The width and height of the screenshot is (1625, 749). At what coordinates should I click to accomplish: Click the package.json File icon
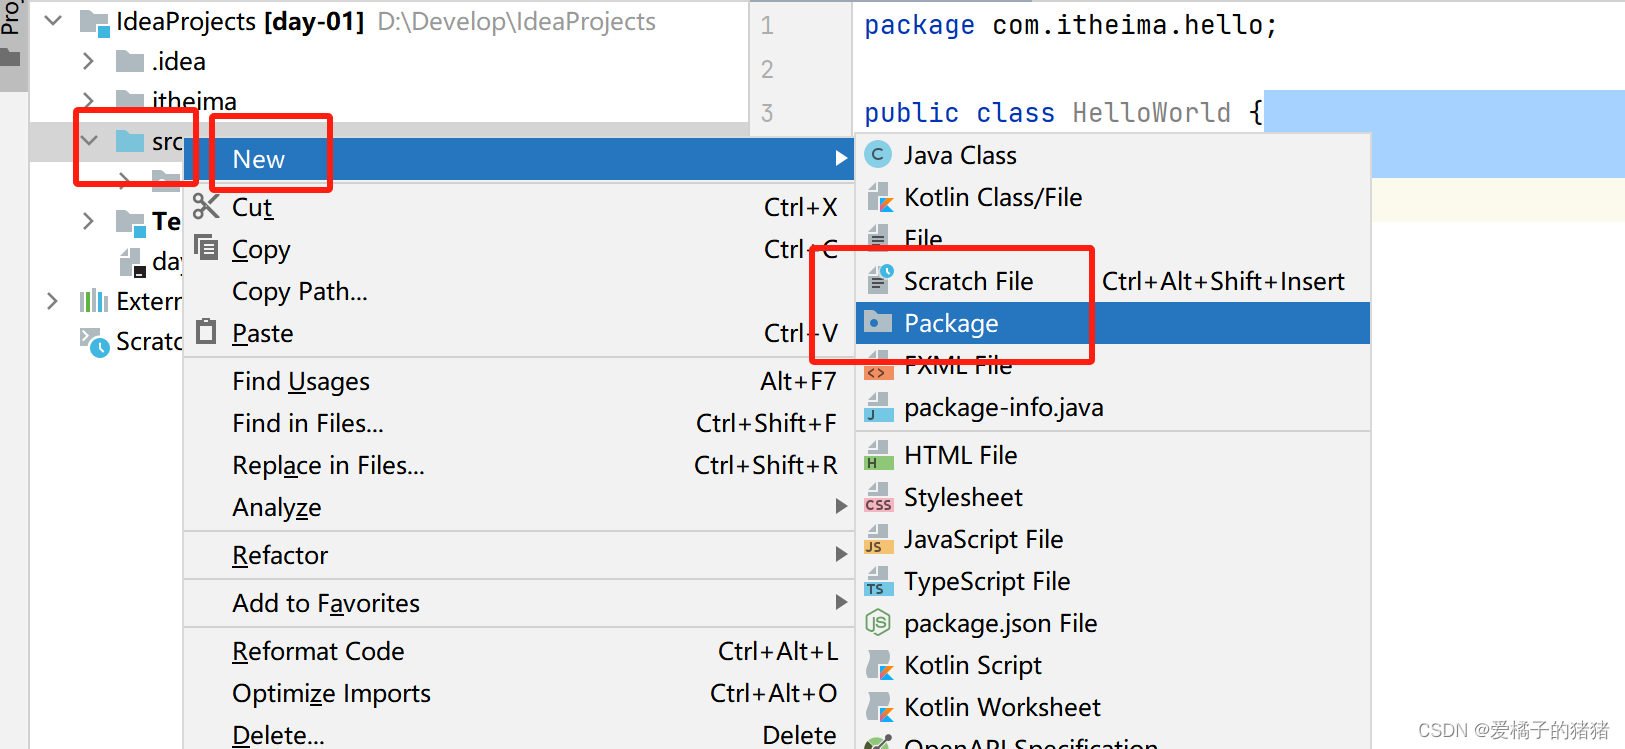coord(878,623)
